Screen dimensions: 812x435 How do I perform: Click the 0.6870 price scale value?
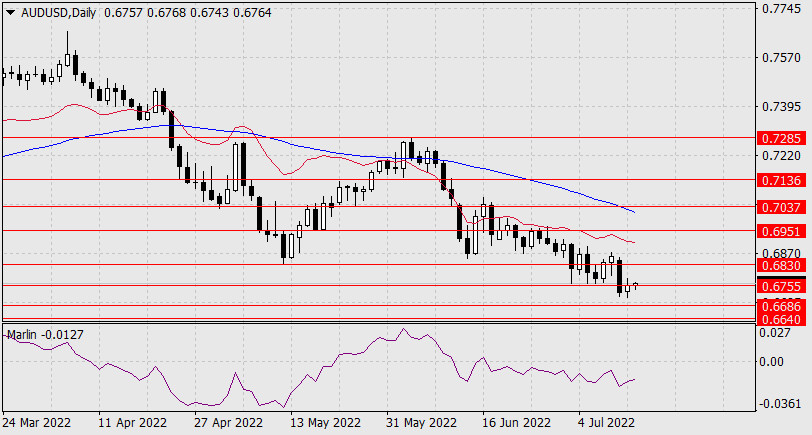coord(781,253)
